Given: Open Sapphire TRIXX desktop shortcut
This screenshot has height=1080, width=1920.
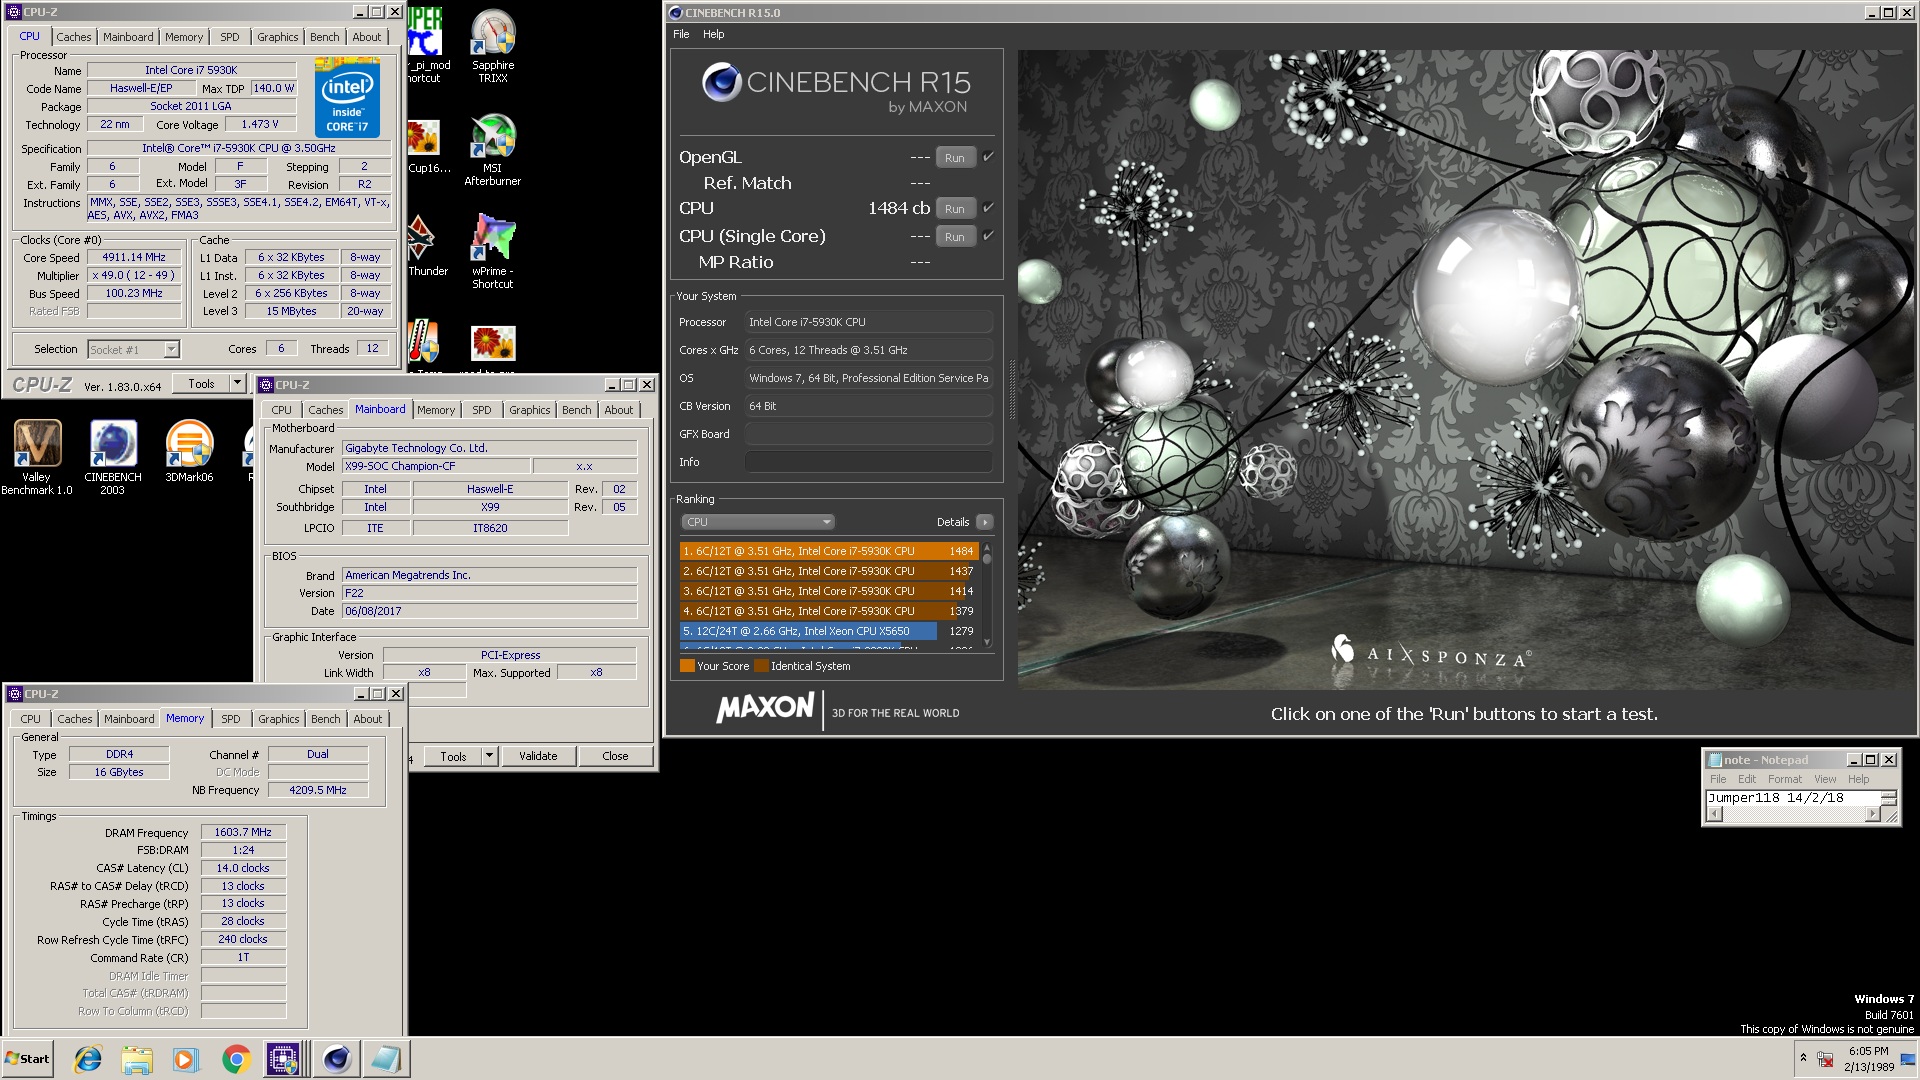Looking at the screenshot, I should click(493, 46).
